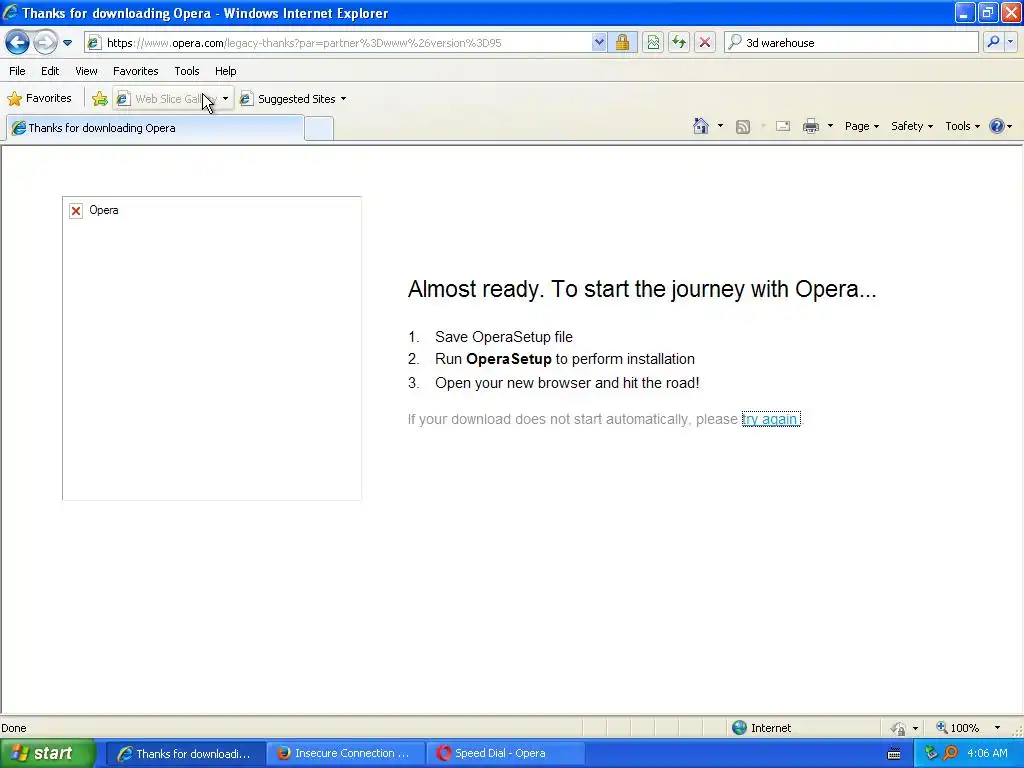
Task: Expand the address bar autocomplete dropdown
Action: coord(599,43)
